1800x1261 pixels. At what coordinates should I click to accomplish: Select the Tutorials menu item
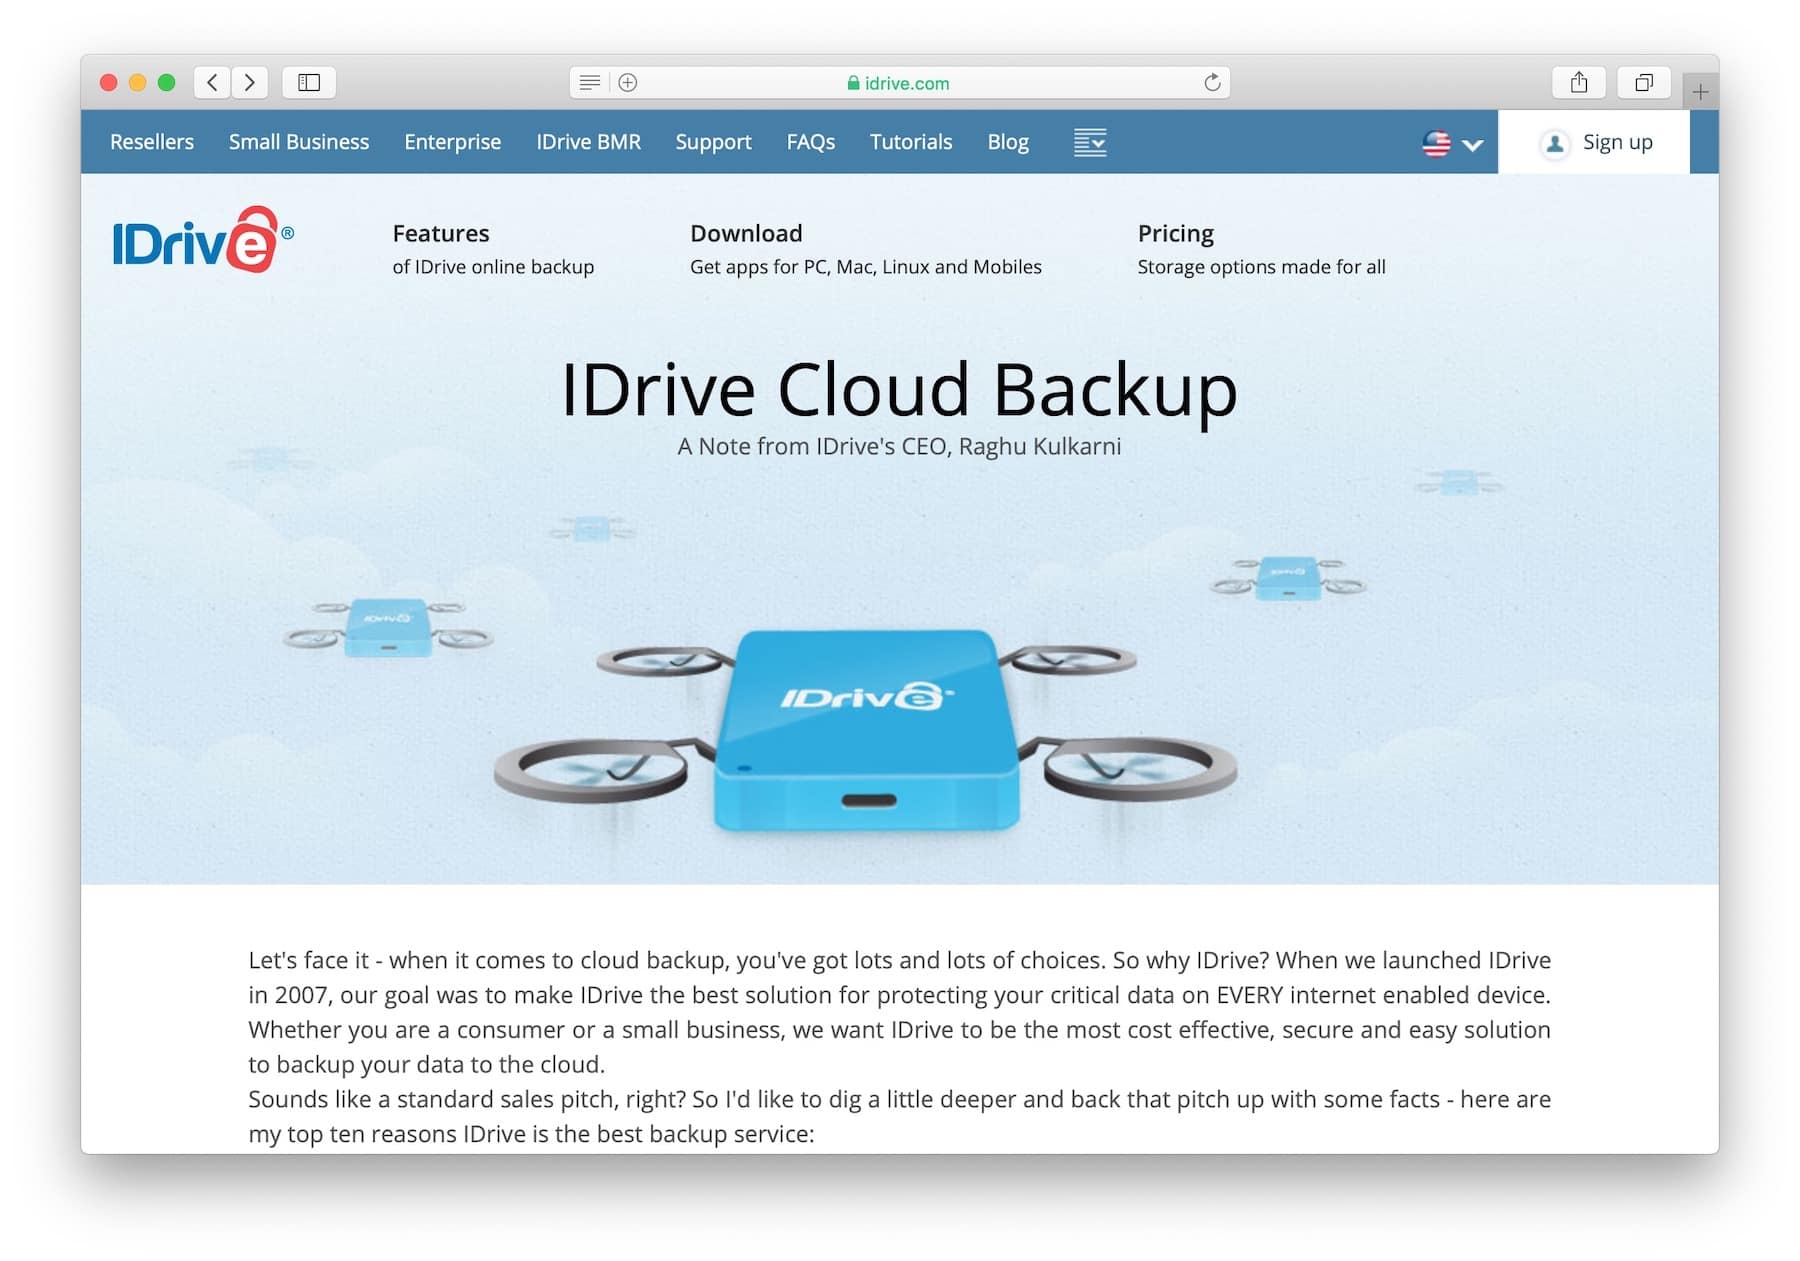click(910, 142)
